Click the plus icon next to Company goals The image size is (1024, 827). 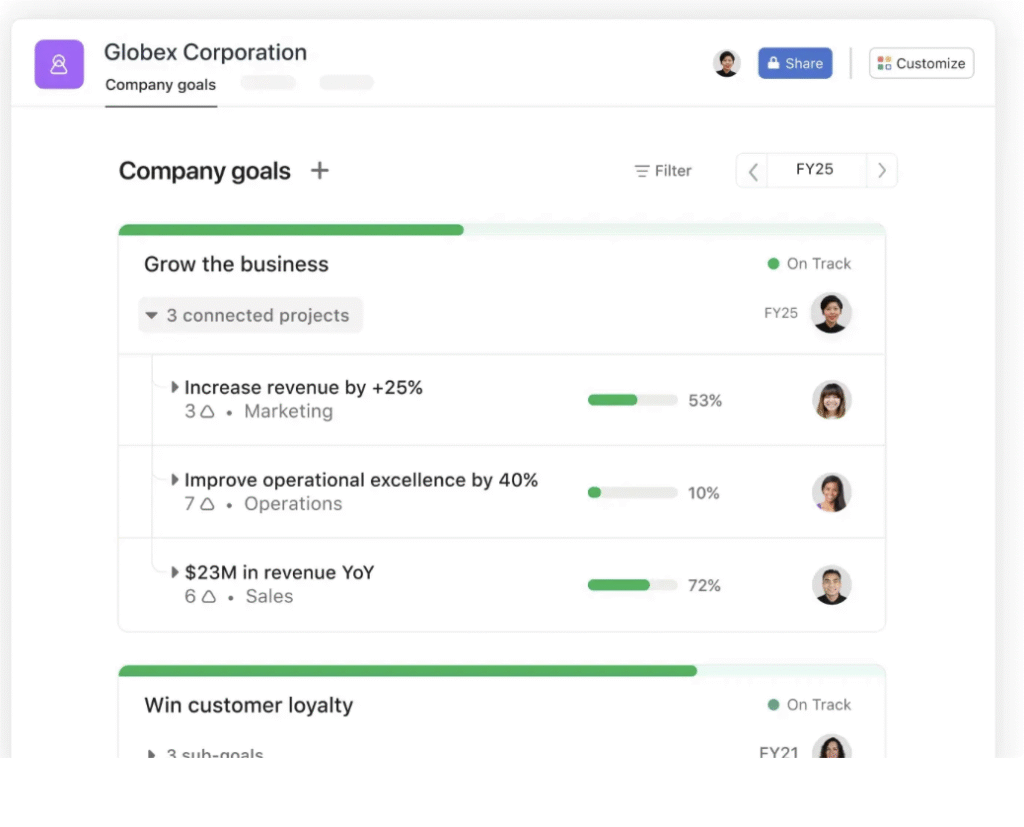point(319,171)
